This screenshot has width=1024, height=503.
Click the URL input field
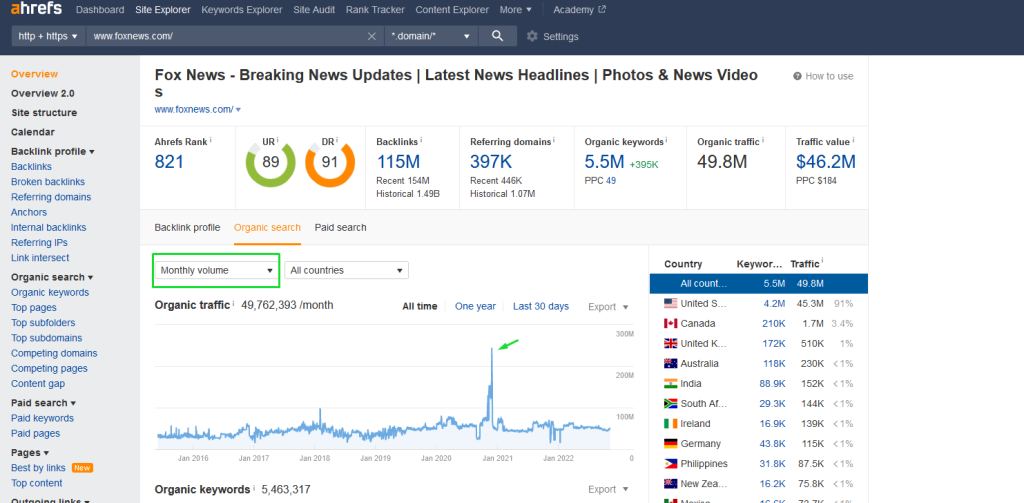click(225, 37)
